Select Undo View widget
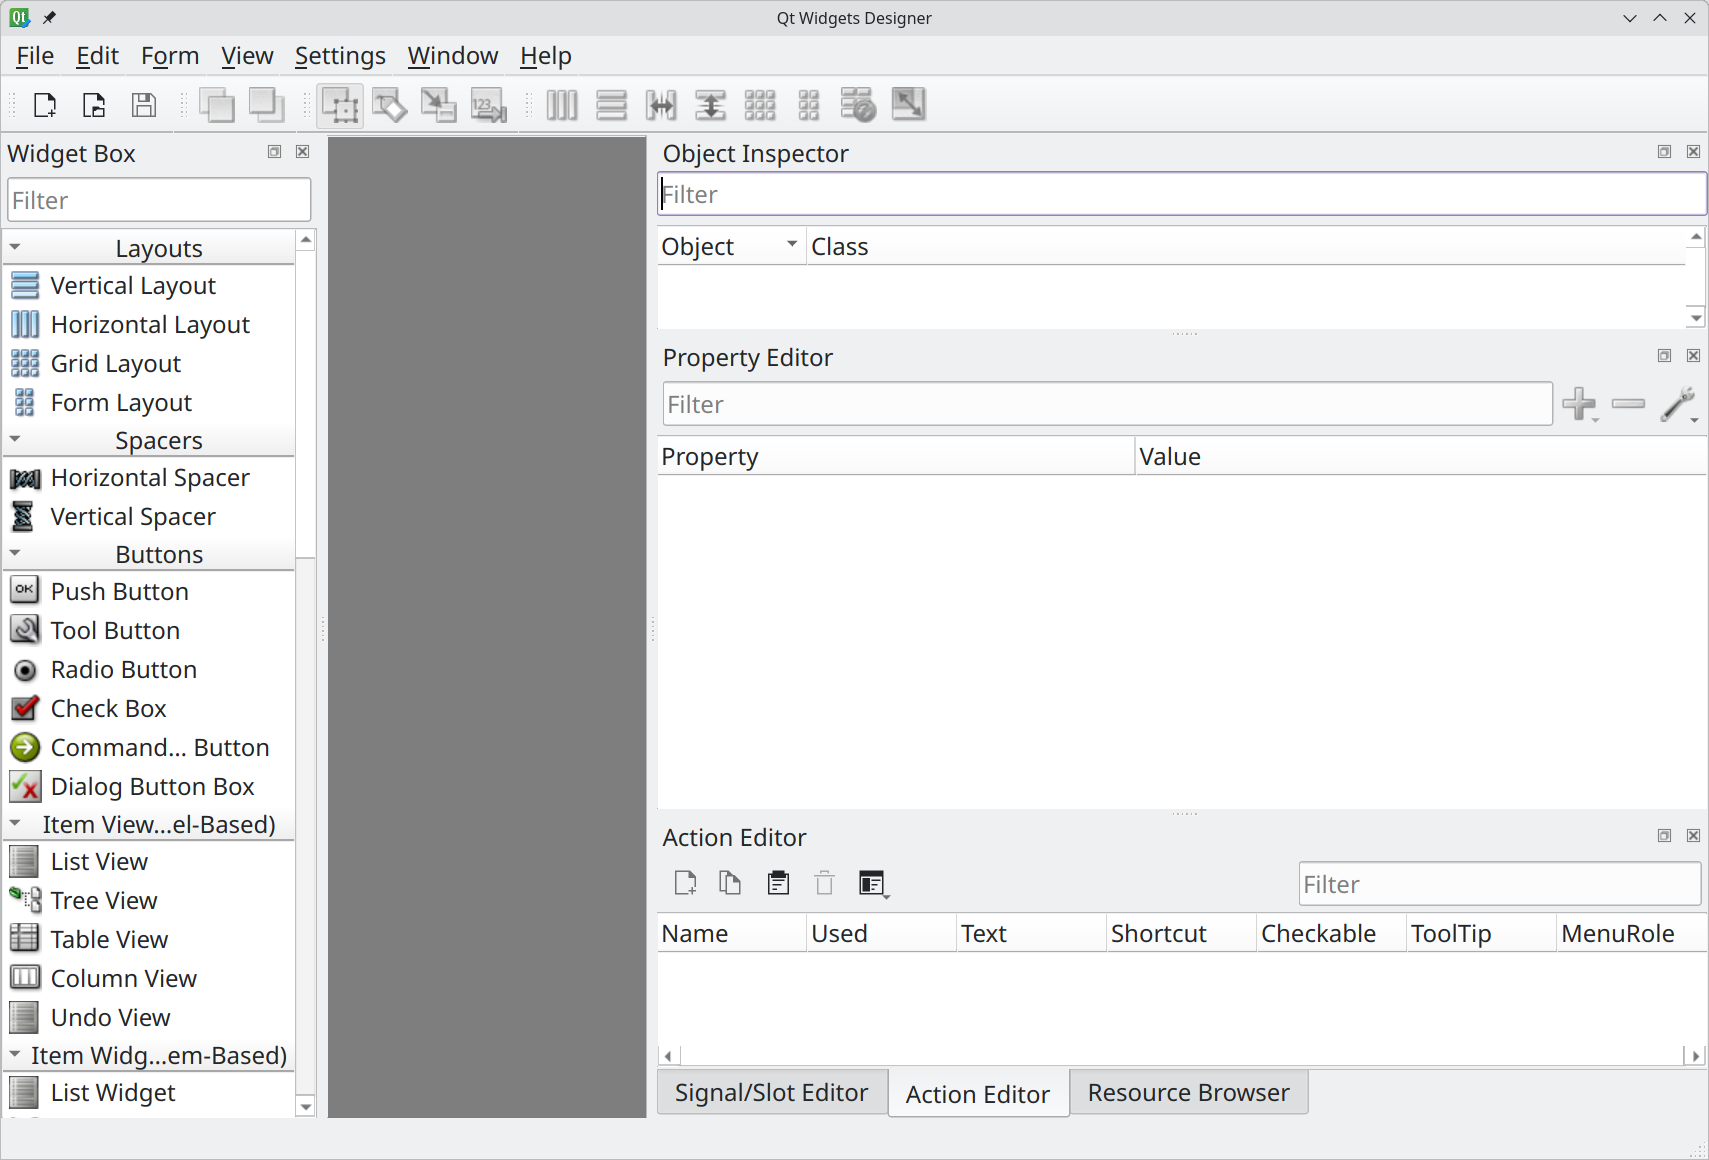 [x=148, y=1018]
